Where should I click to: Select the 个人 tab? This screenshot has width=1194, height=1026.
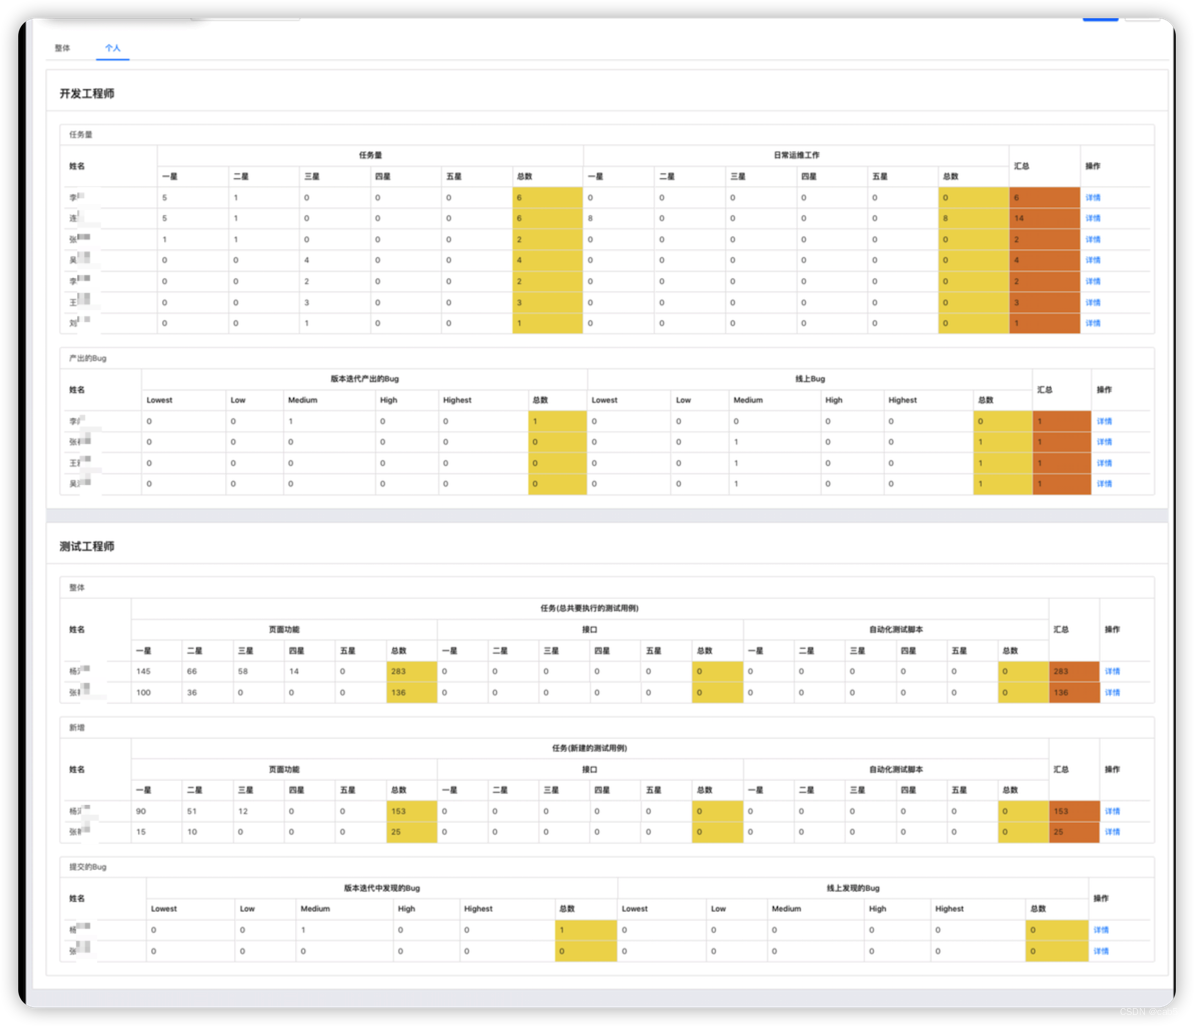tap(113, 48)
